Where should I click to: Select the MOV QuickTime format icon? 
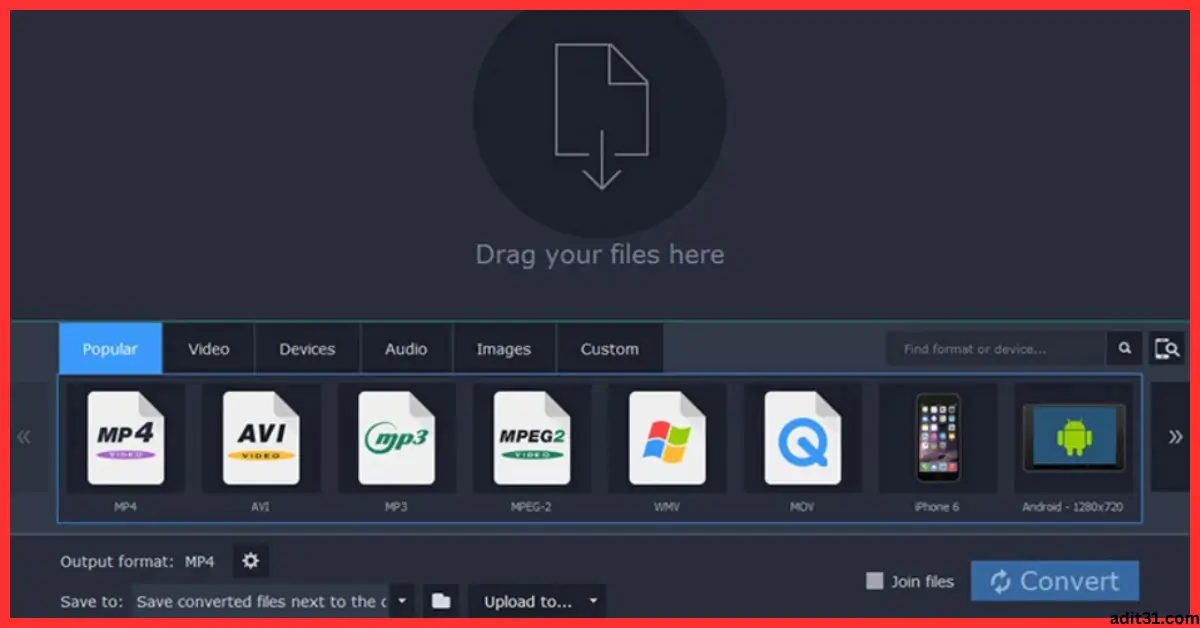click(802, 438)
